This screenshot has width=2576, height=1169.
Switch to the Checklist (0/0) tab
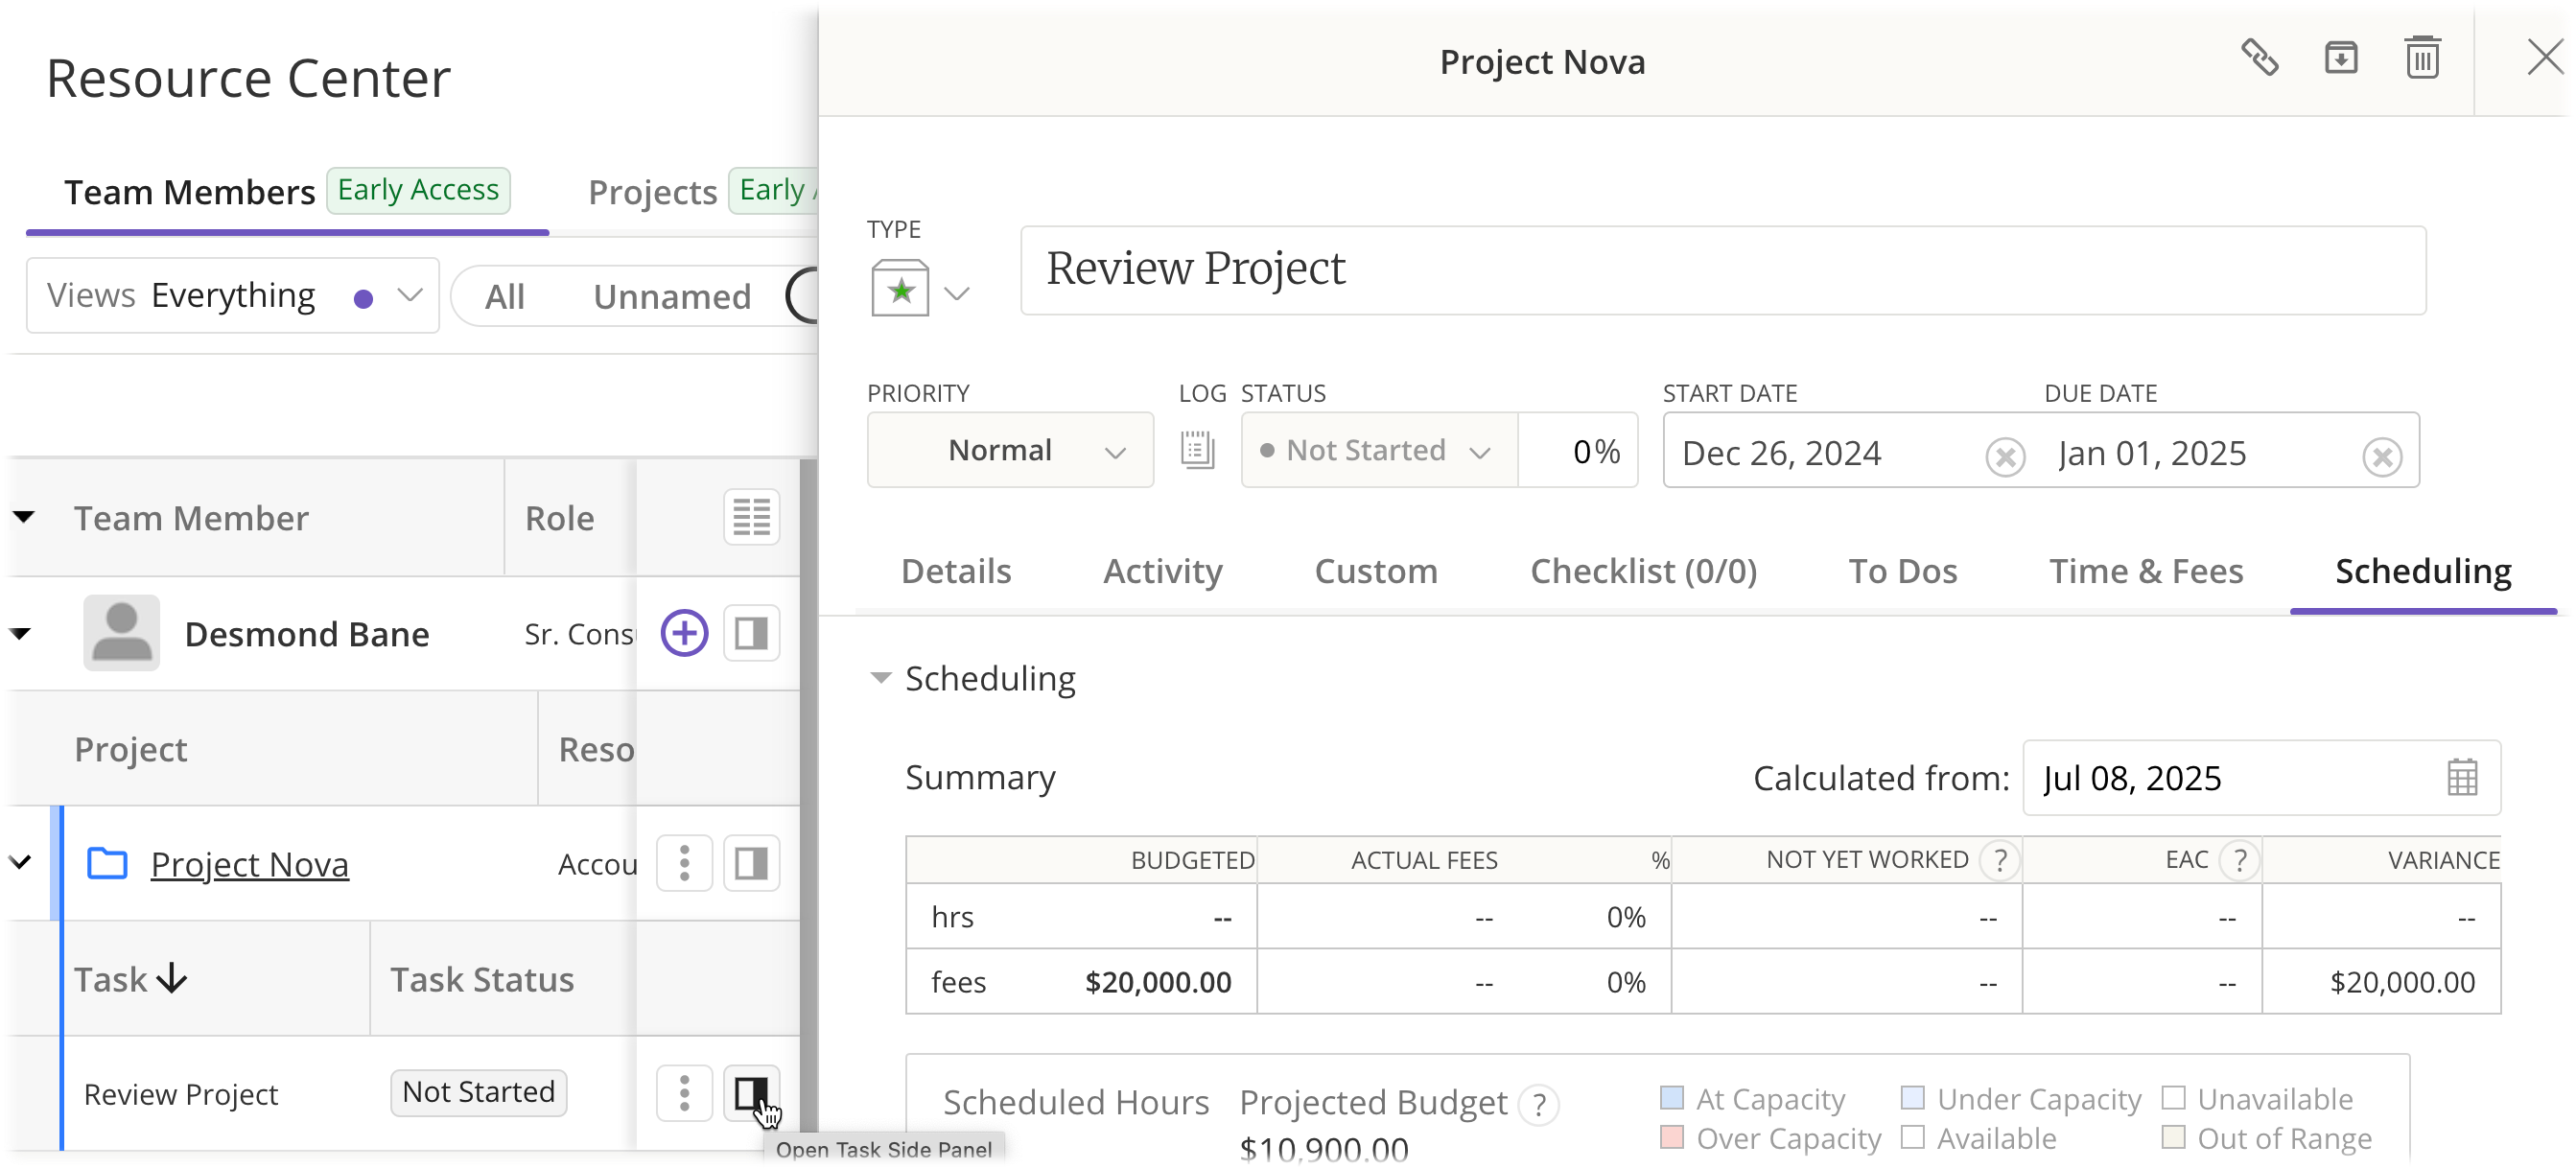(1643, 571)
